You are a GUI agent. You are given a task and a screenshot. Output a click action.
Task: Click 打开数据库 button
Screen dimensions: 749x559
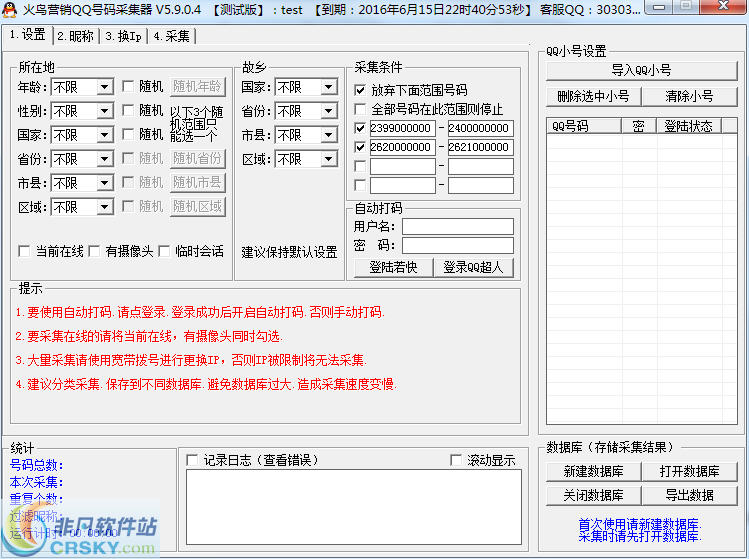coord(690,472)
